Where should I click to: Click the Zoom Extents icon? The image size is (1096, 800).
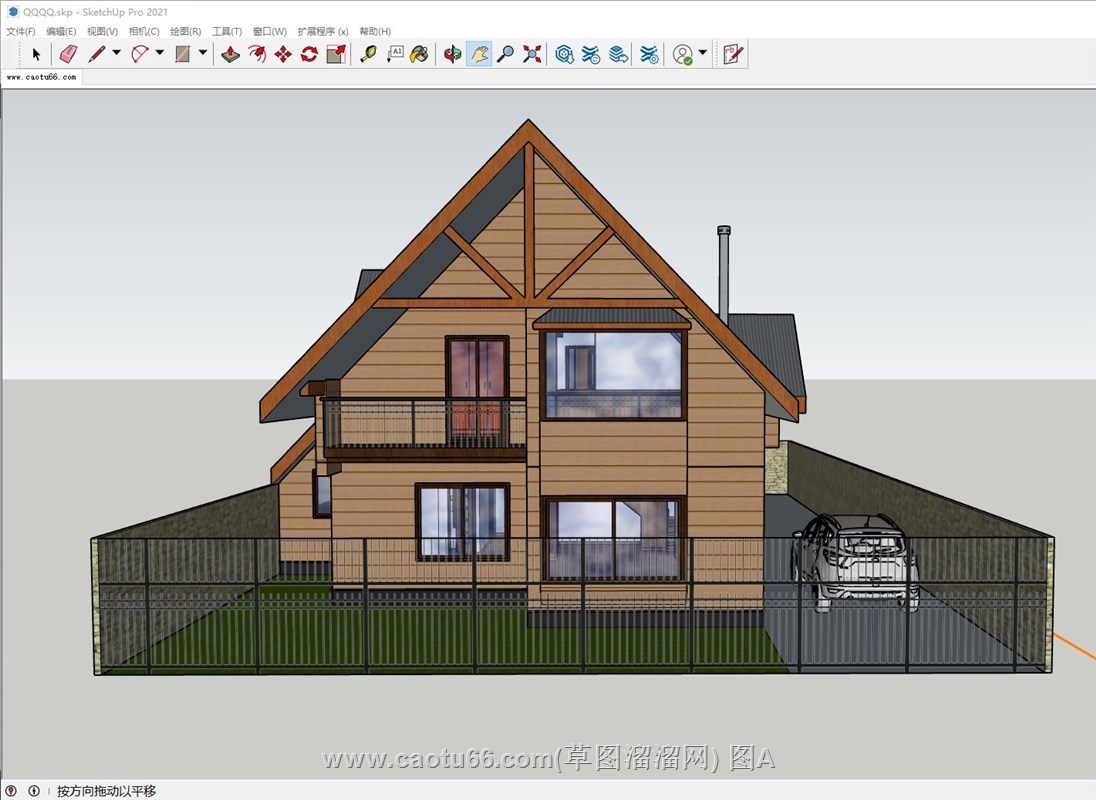click(x=532, y=54)
